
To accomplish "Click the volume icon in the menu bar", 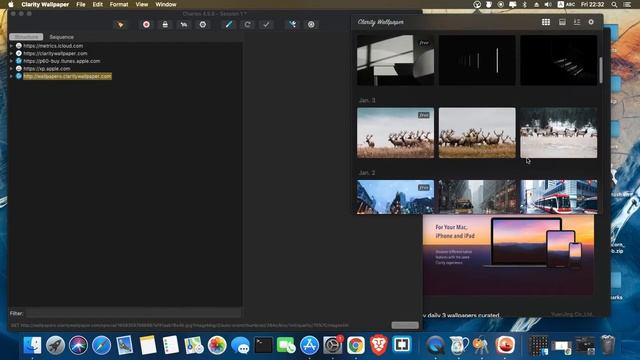I will click(x=548, y=4).
